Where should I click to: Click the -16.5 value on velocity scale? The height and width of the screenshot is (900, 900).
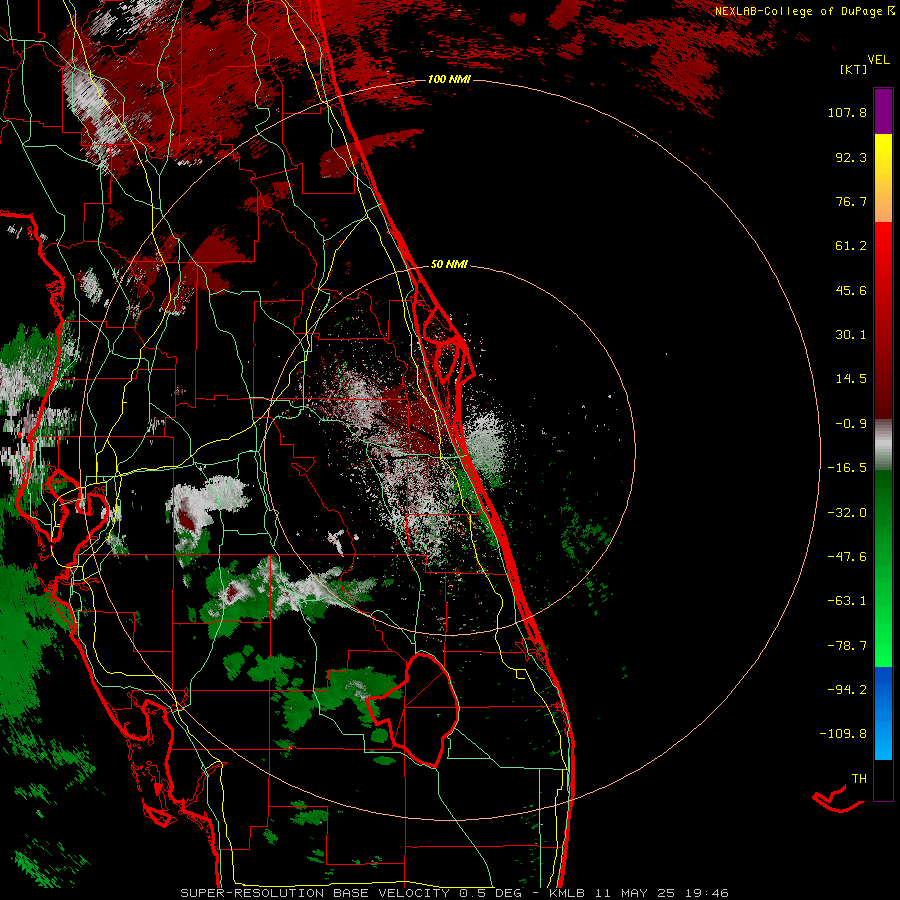pyautogui.click(x=847, y=468)
